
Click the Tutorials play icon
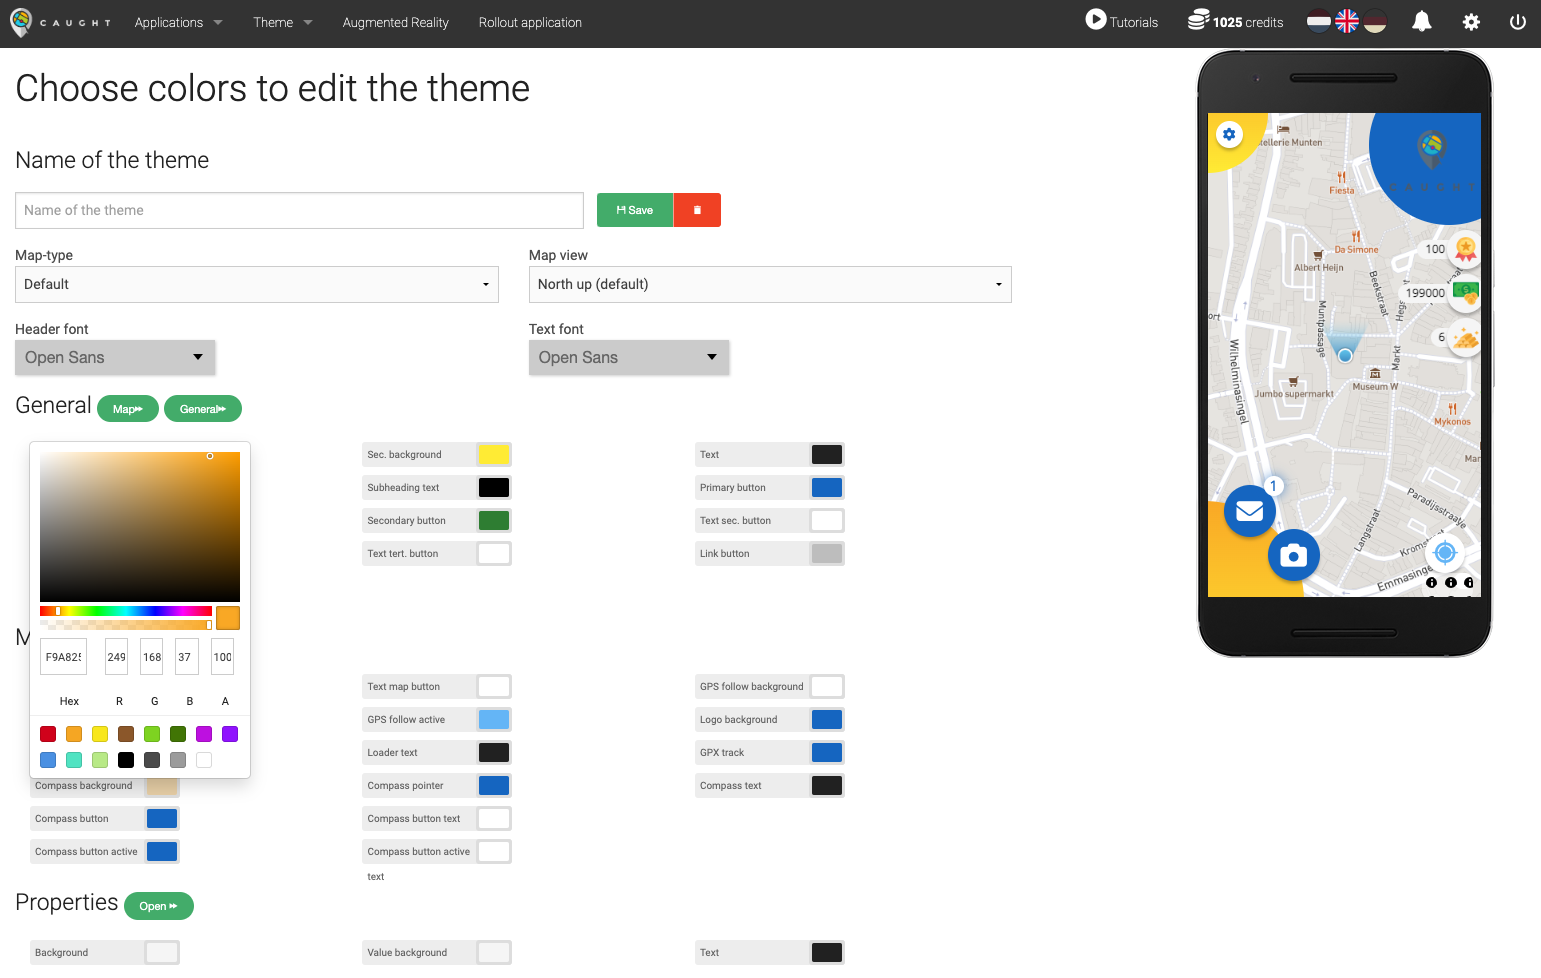1095,20
